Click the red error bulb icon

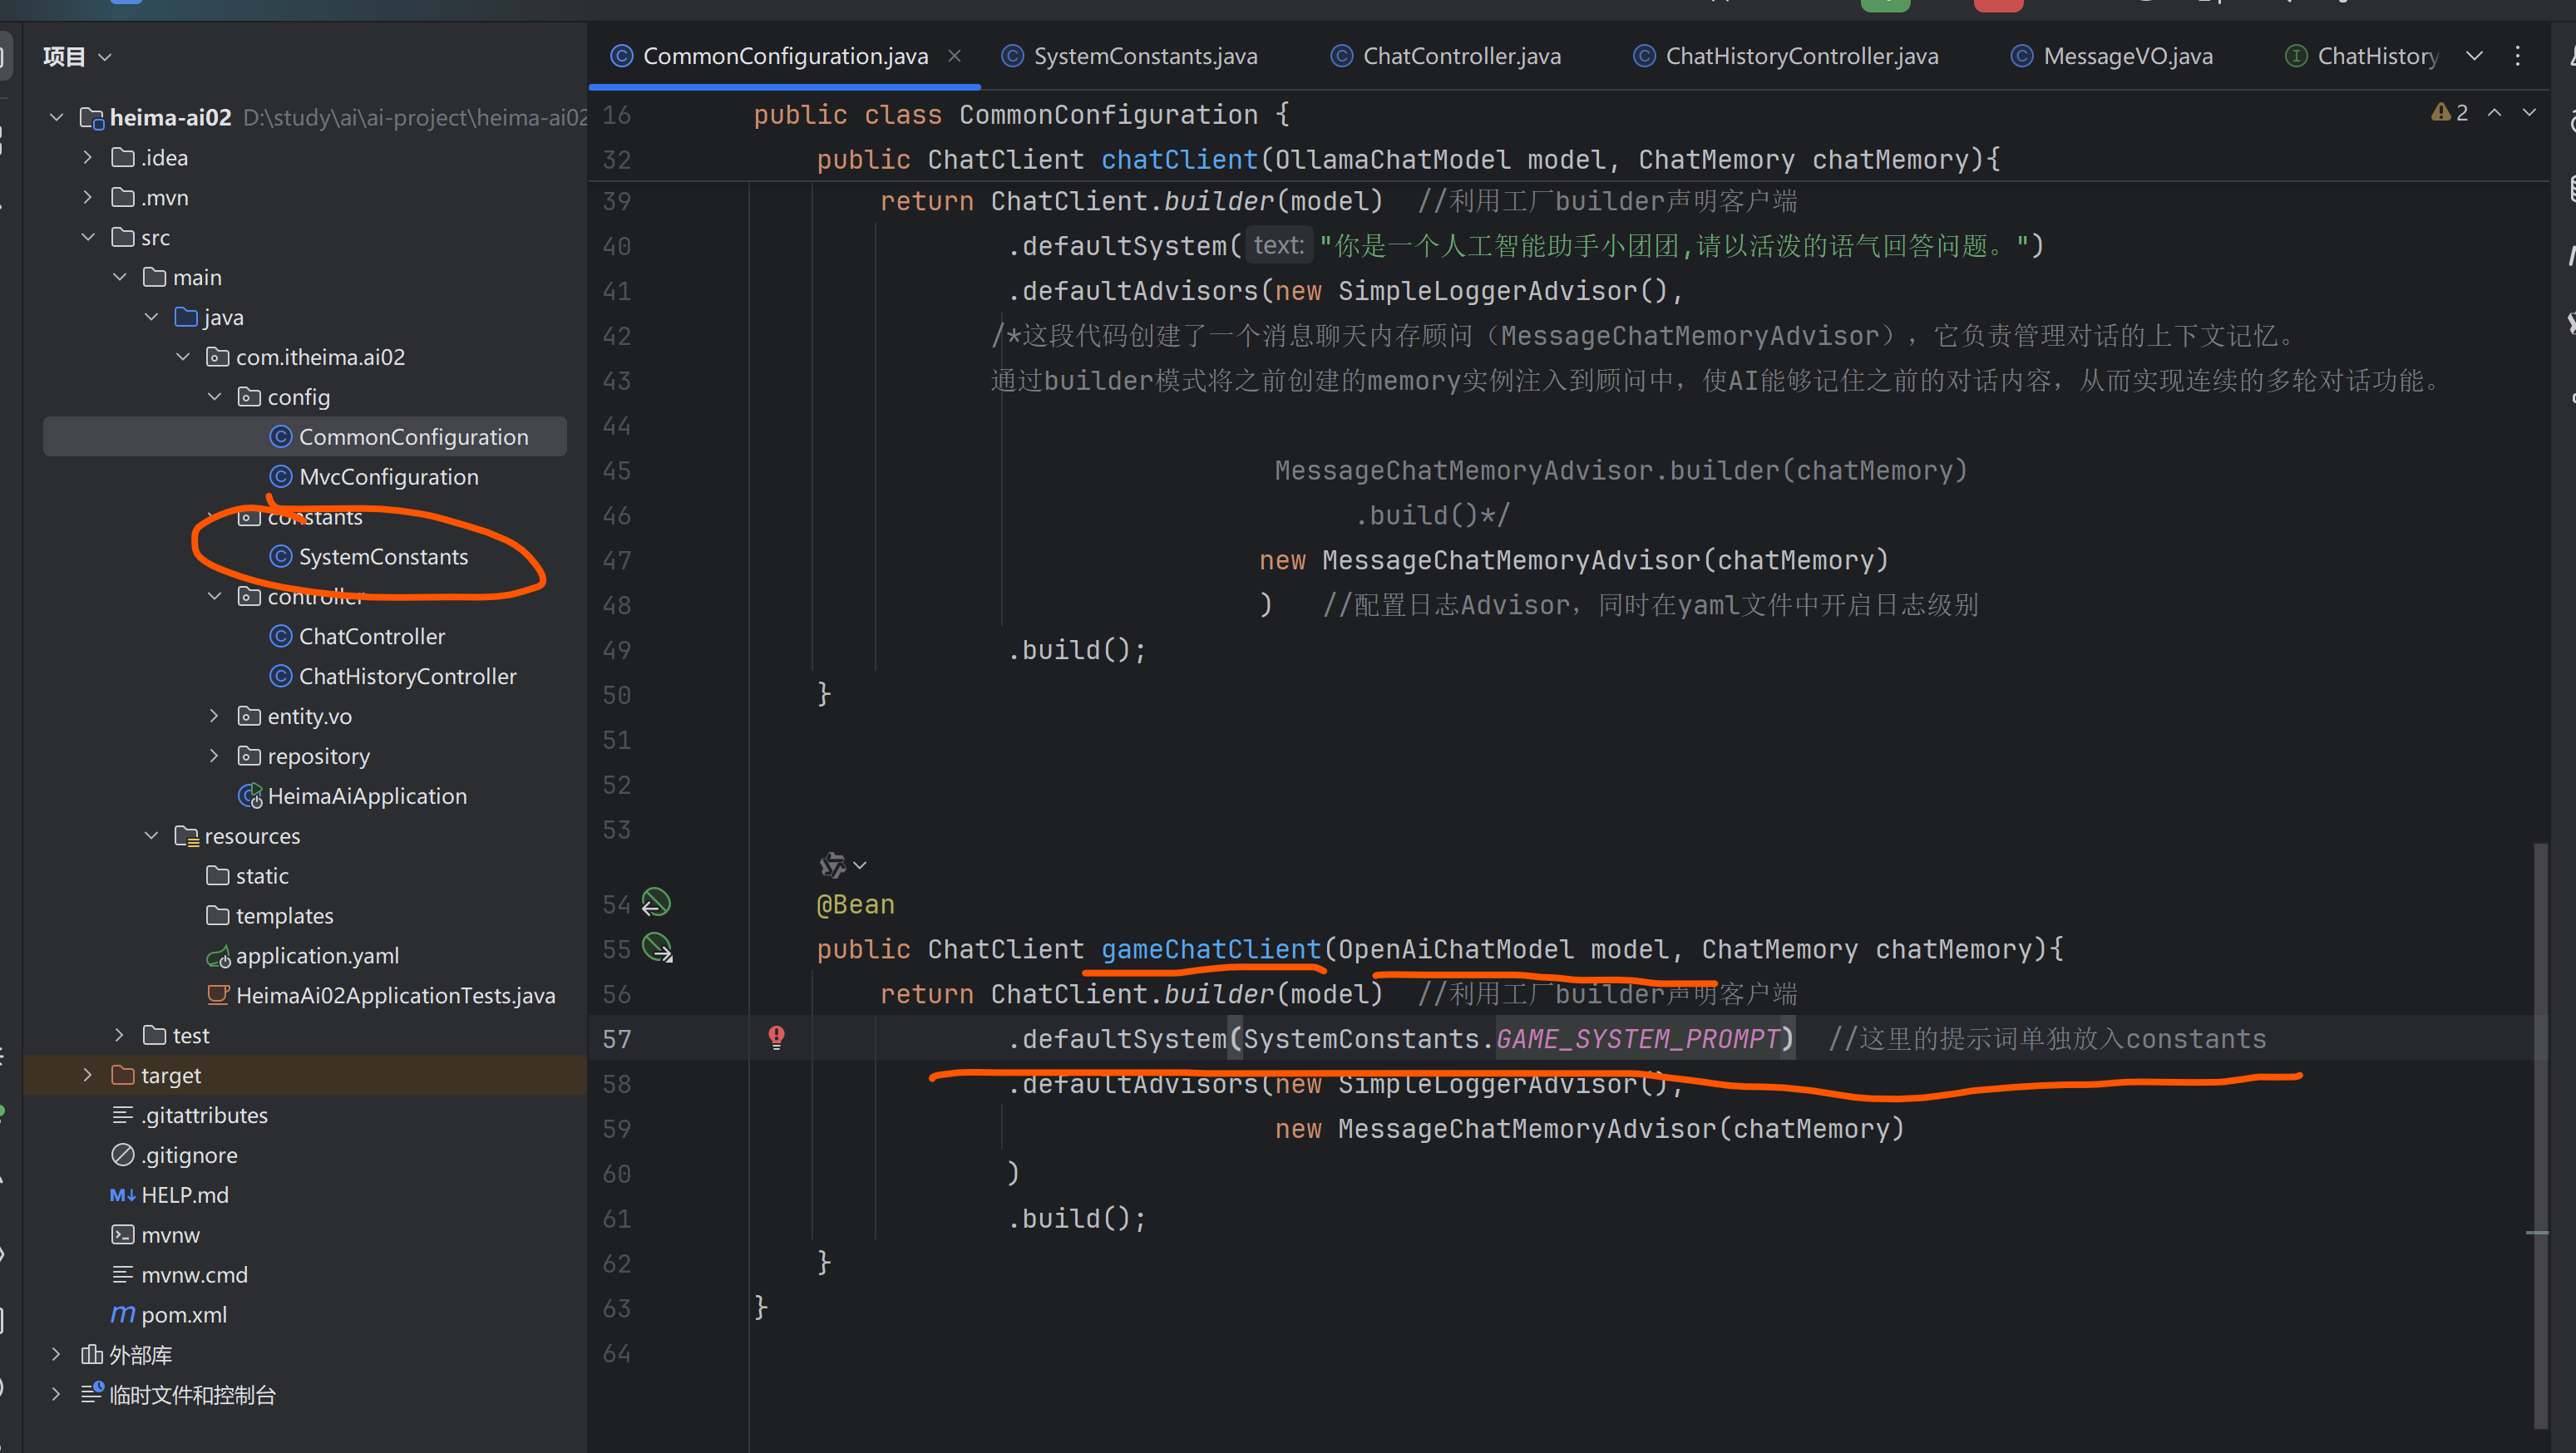776,1037
